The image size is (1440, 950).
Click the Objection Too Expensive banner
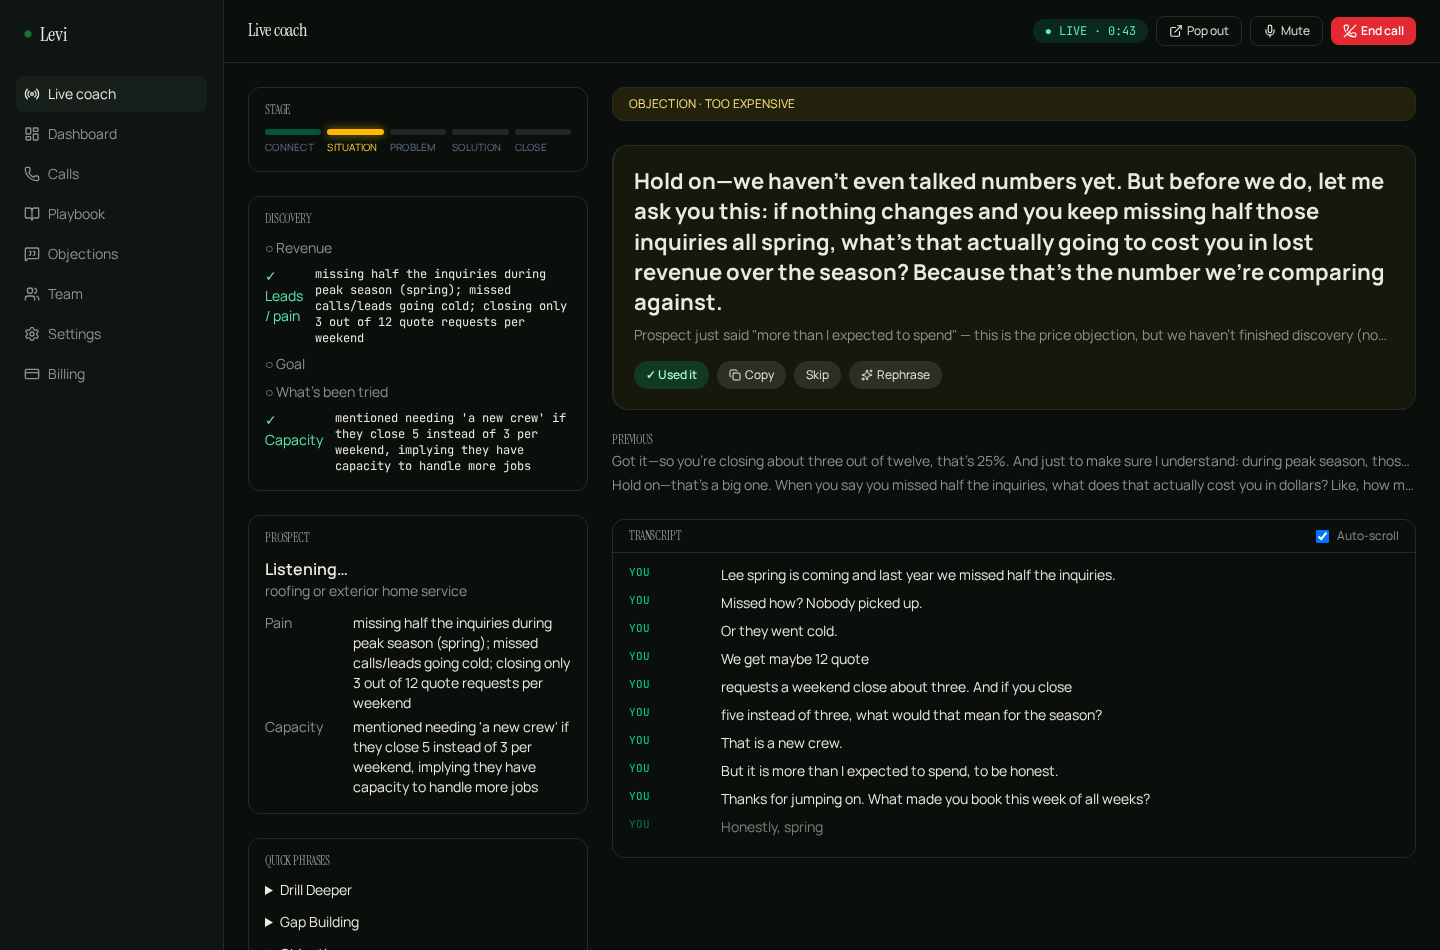1014,104
